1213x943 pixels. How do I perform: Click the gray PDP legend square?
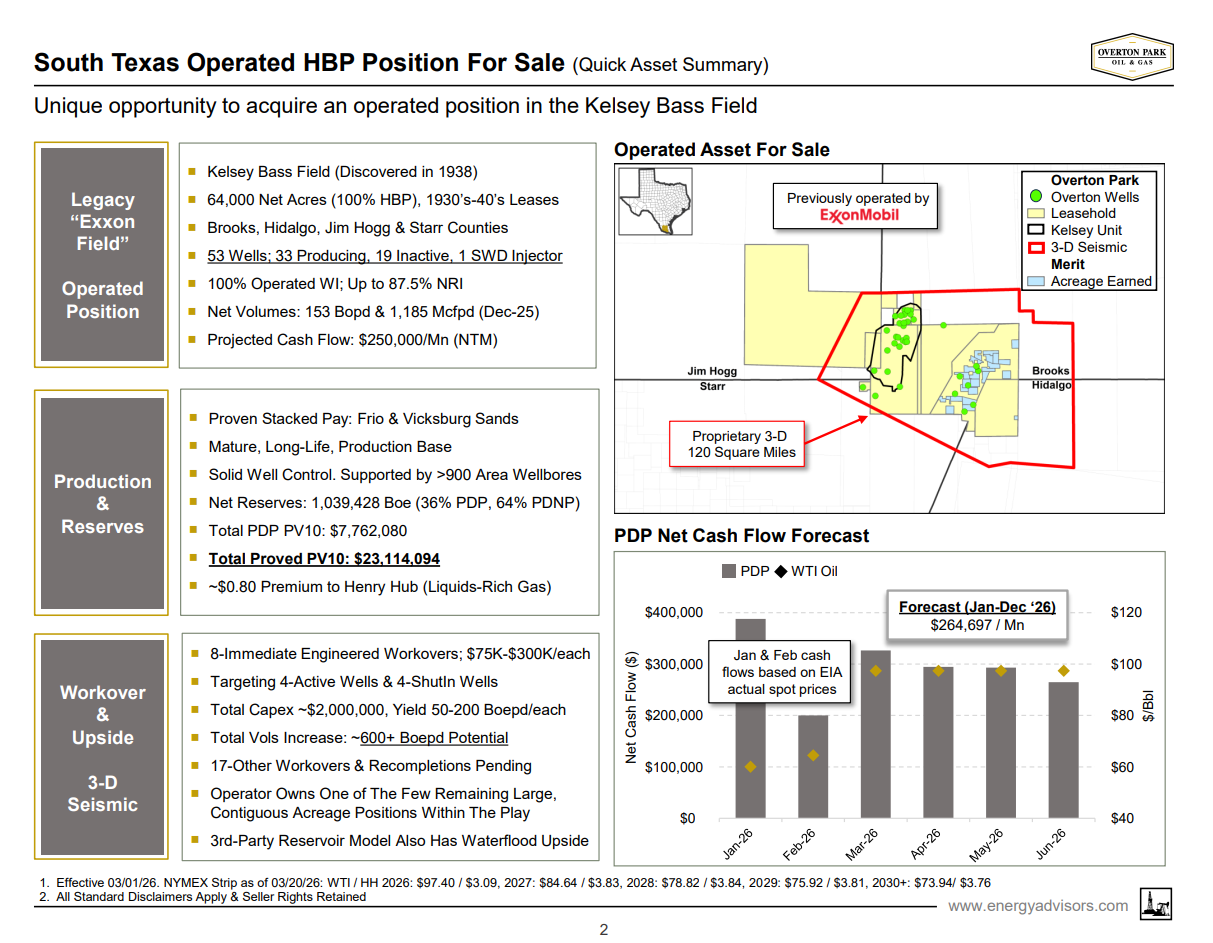pyautogui.click(x=728, y=572)
